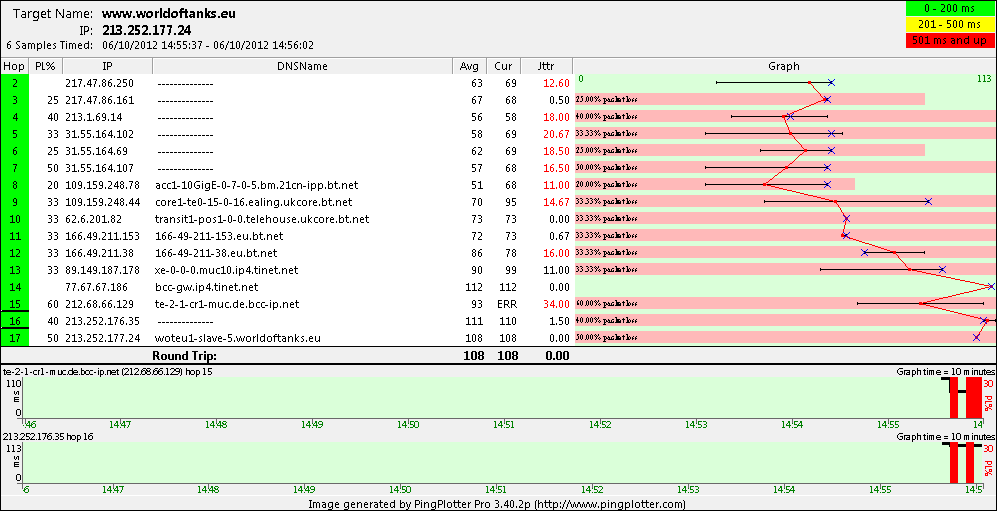Click Graph time = 10 minutes on hop 16
Image resolution: width=997 pixels, height=511 pixels.
[x=945, y=437]
